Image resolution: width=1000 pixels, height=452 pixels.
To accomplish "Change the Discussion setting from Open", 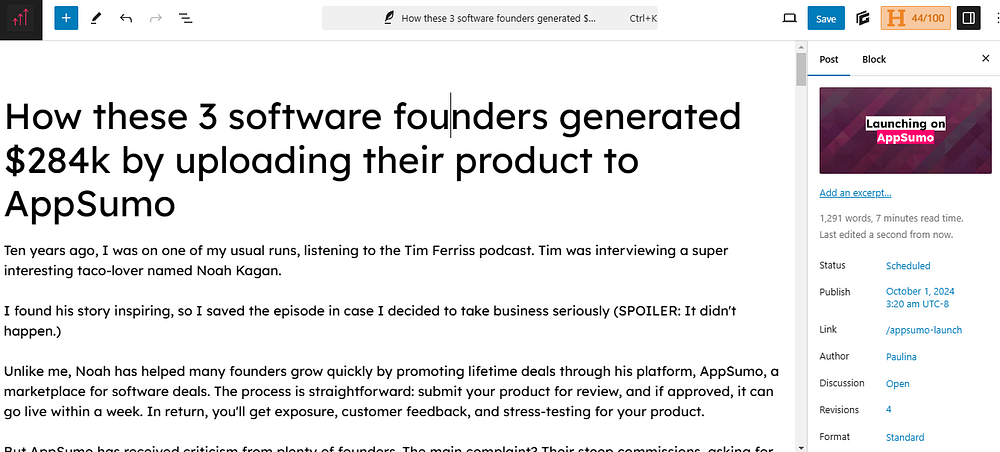I will click(x=897, y=384).
